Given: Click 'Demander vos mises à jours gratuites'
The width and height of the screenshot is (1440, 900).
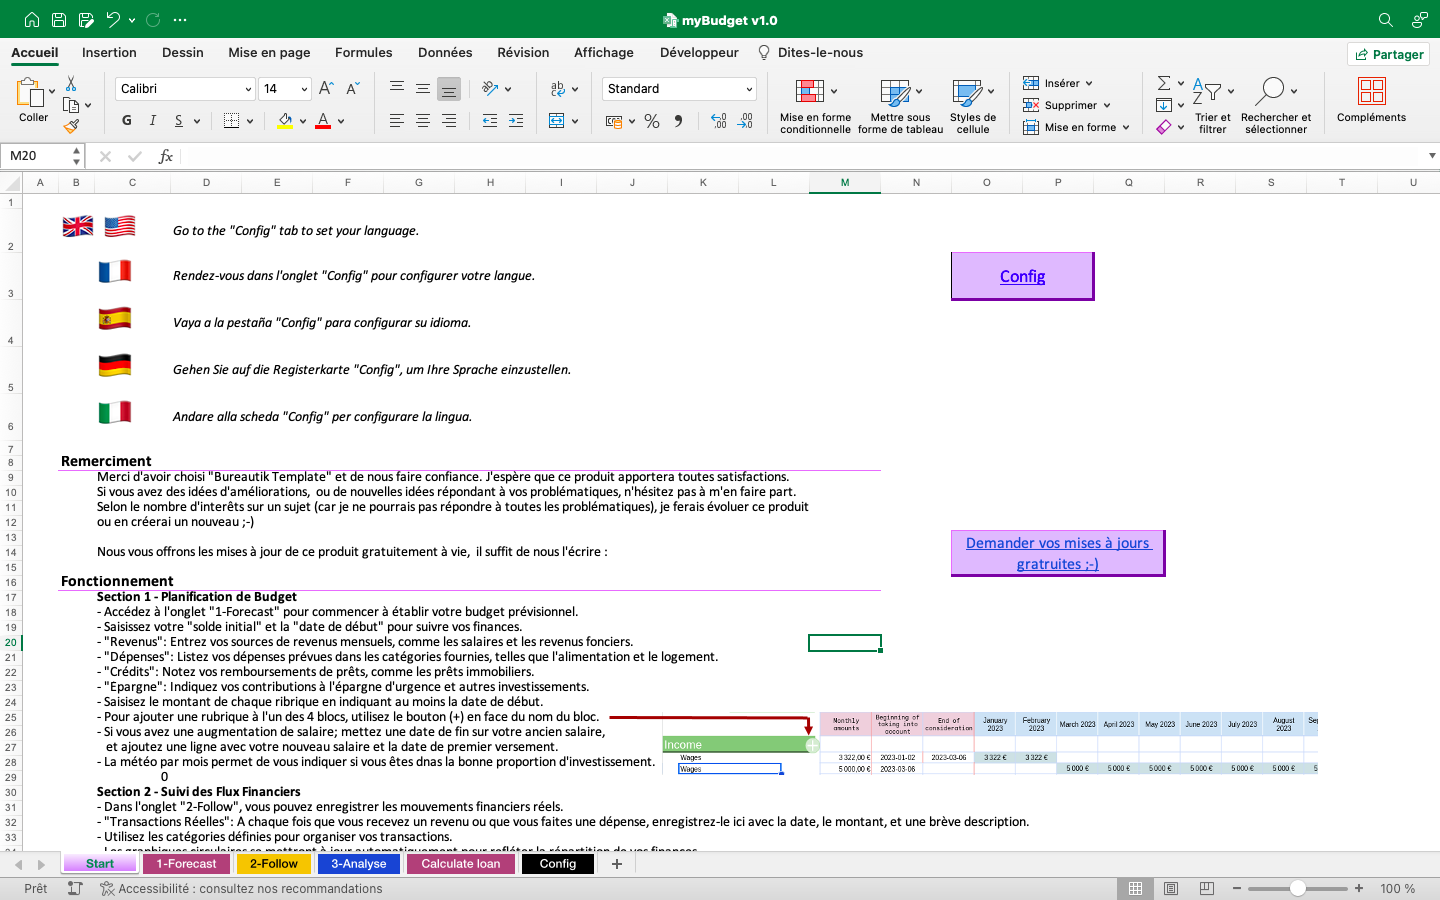Looking at the screenshot, I should click(1056, 553).
